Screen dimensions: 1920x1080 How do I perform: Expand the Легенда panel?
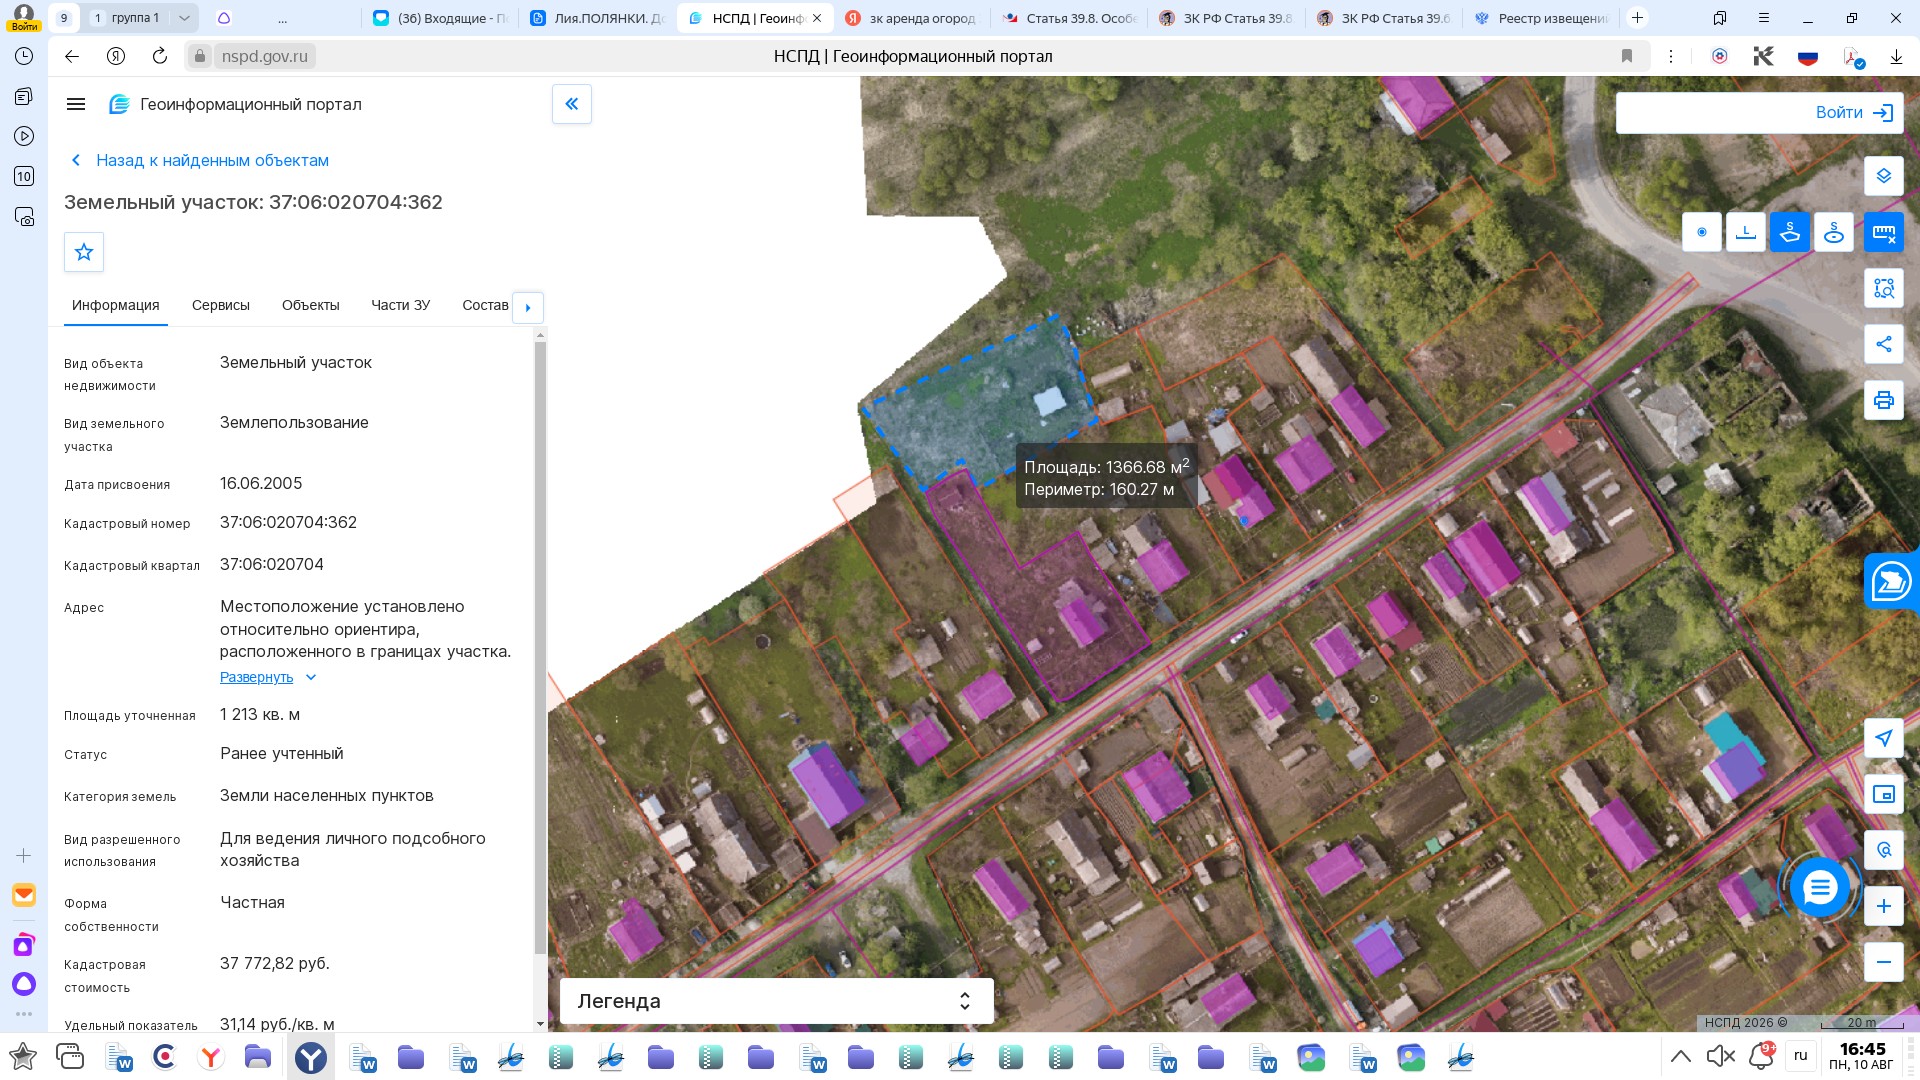click(x=776, y=1001)
